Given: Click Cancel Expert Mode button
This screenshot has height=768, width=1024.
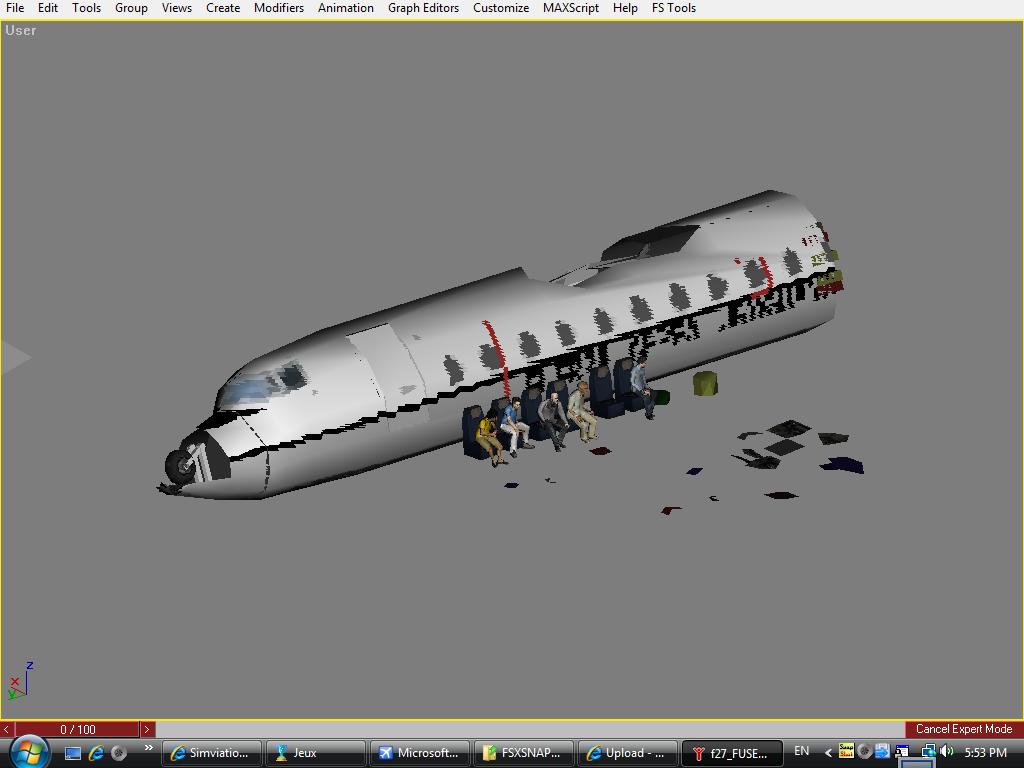Looking at the screenshot, I should pos(963,729).
